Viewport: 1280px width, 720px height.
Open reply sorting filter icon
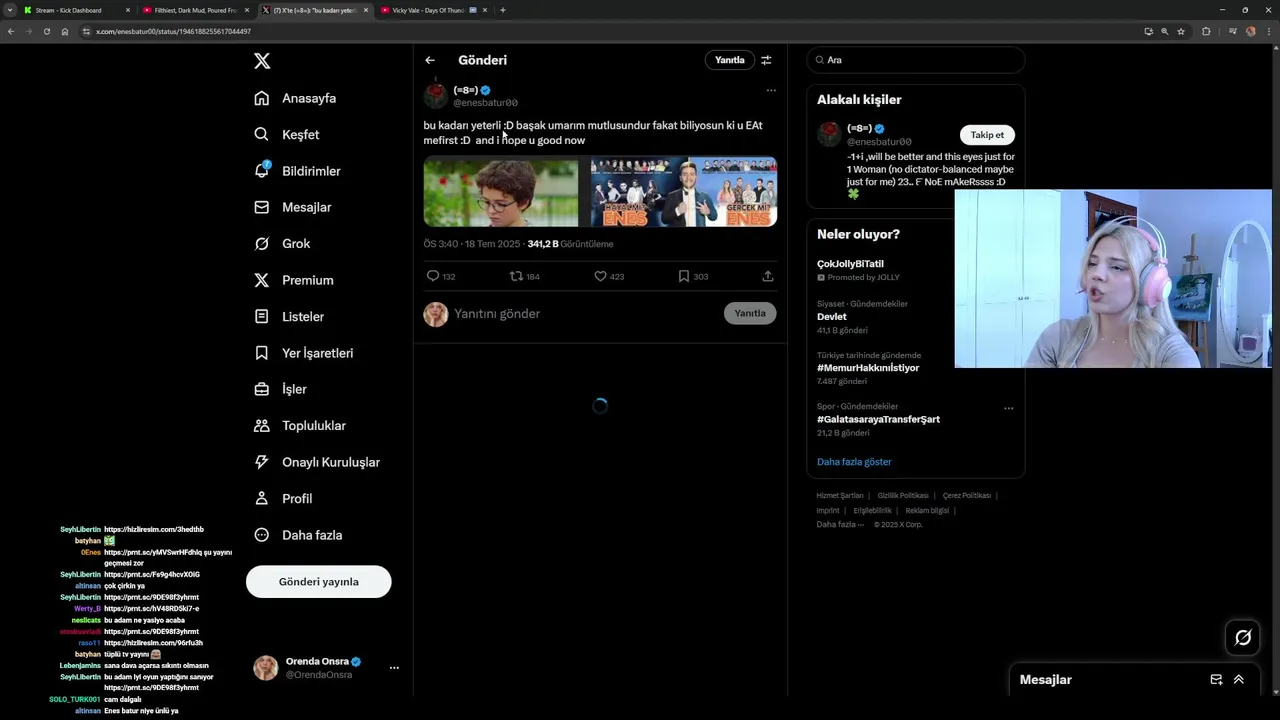pyautogui.click(x=766, y=60)
